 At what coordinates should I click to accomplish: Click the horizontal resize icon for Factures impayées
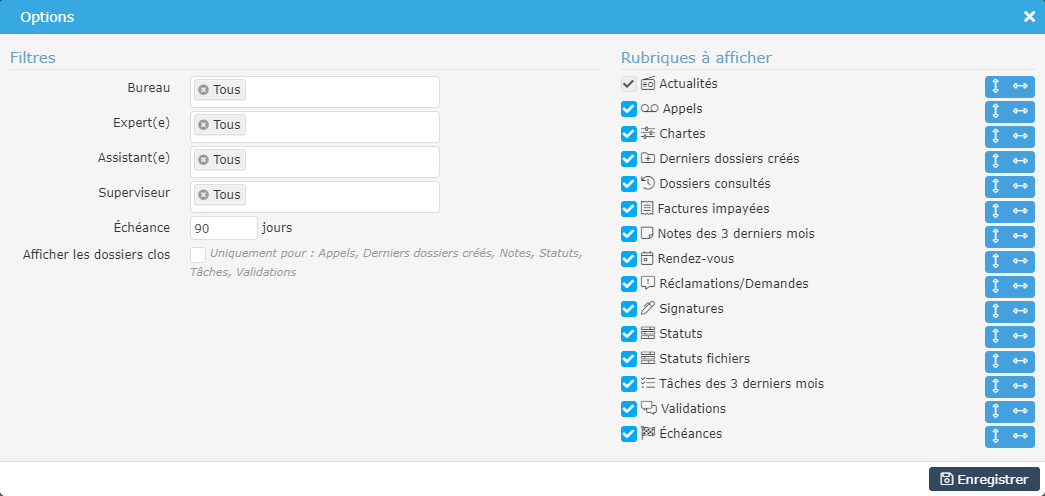1020,211
